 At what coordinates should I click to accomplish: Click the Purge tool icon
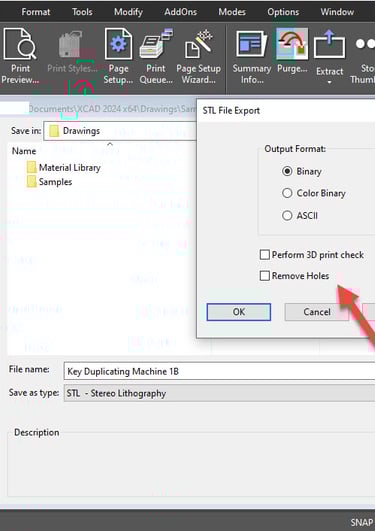click(292, 44)
